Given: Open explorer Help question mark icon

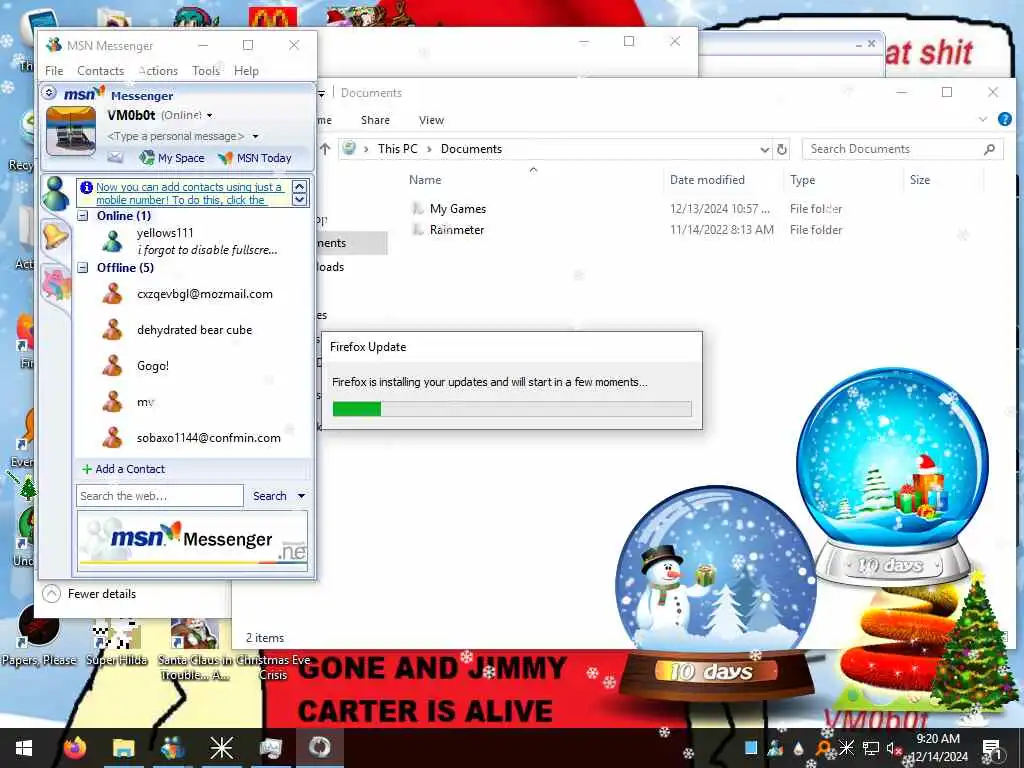Looking at the screenshot, I should [1004, 119].
